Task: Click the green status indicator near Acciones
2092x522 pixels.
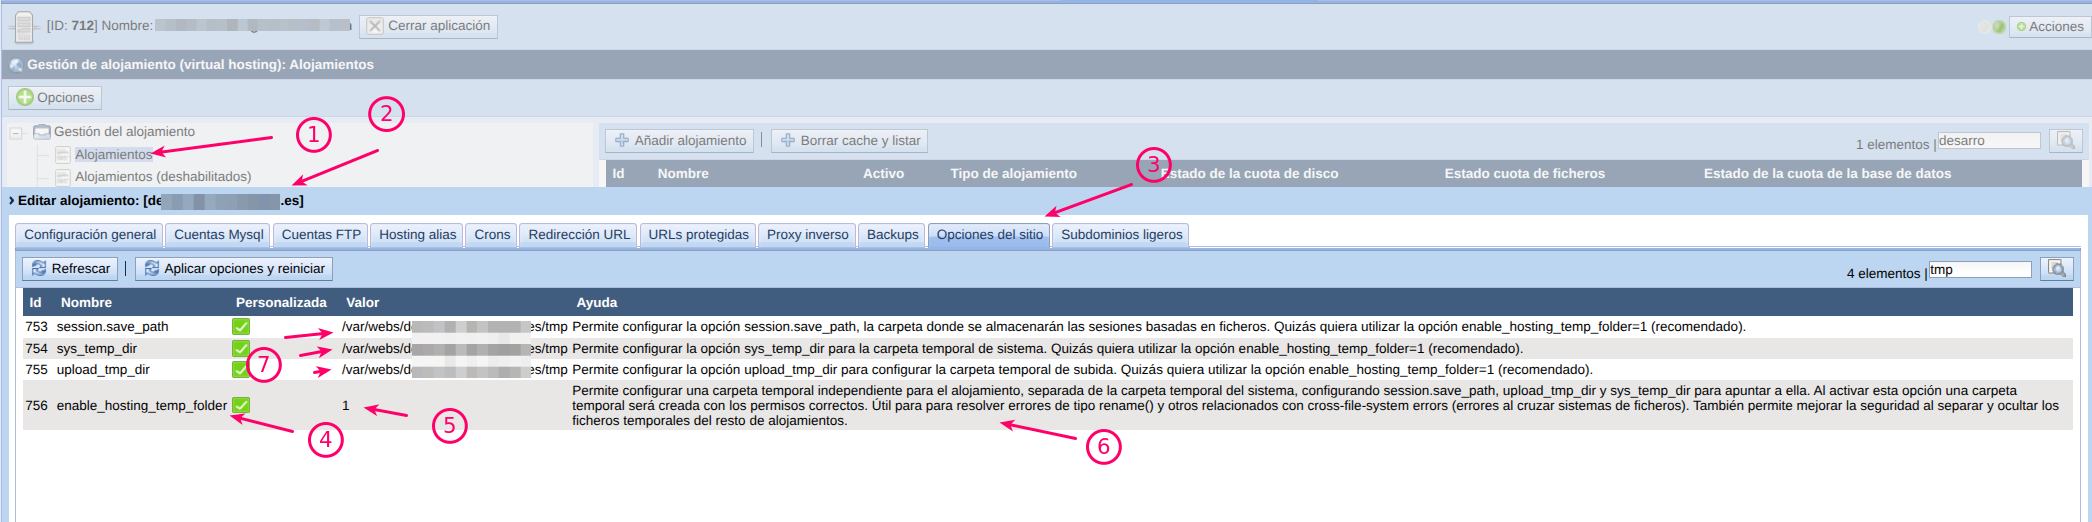Action: click(x=1998, y=27)
